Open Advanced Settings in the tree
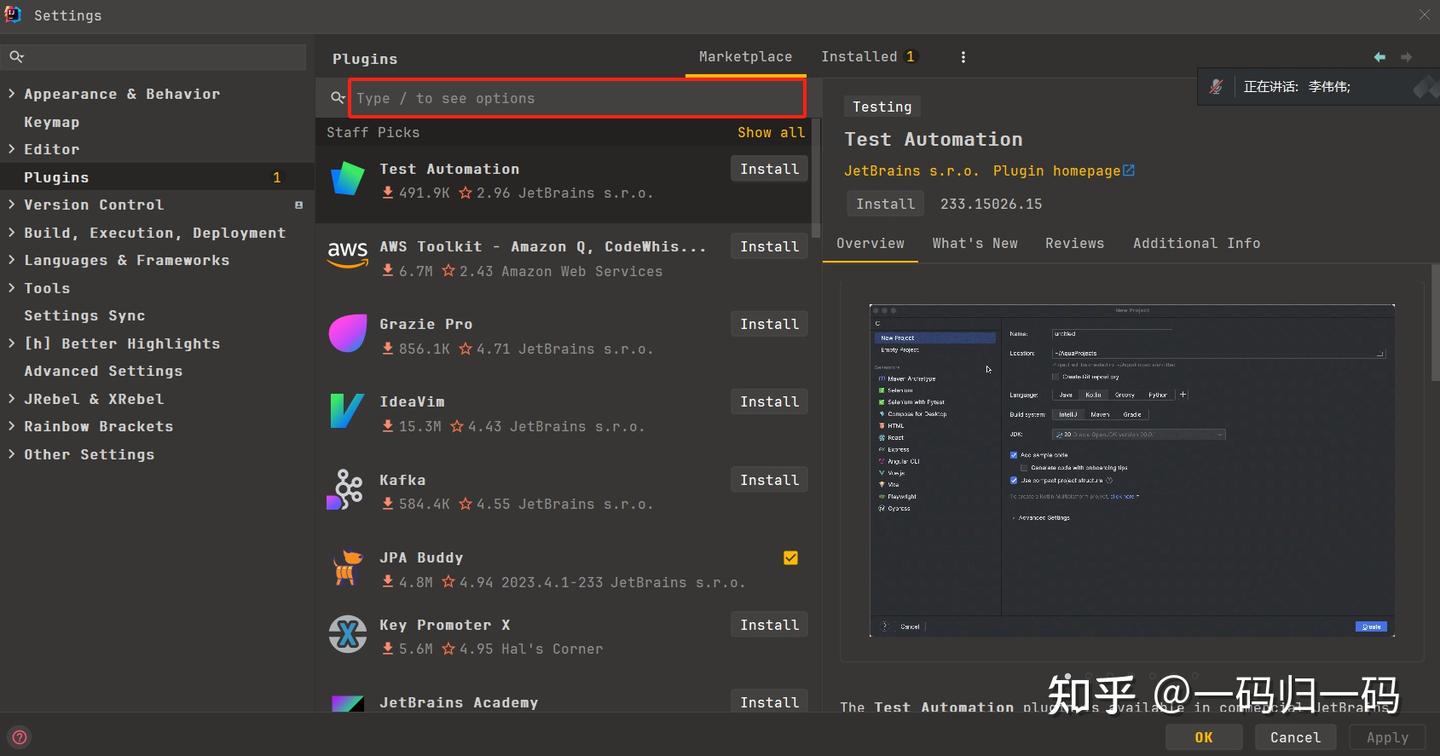 [103, 371]
